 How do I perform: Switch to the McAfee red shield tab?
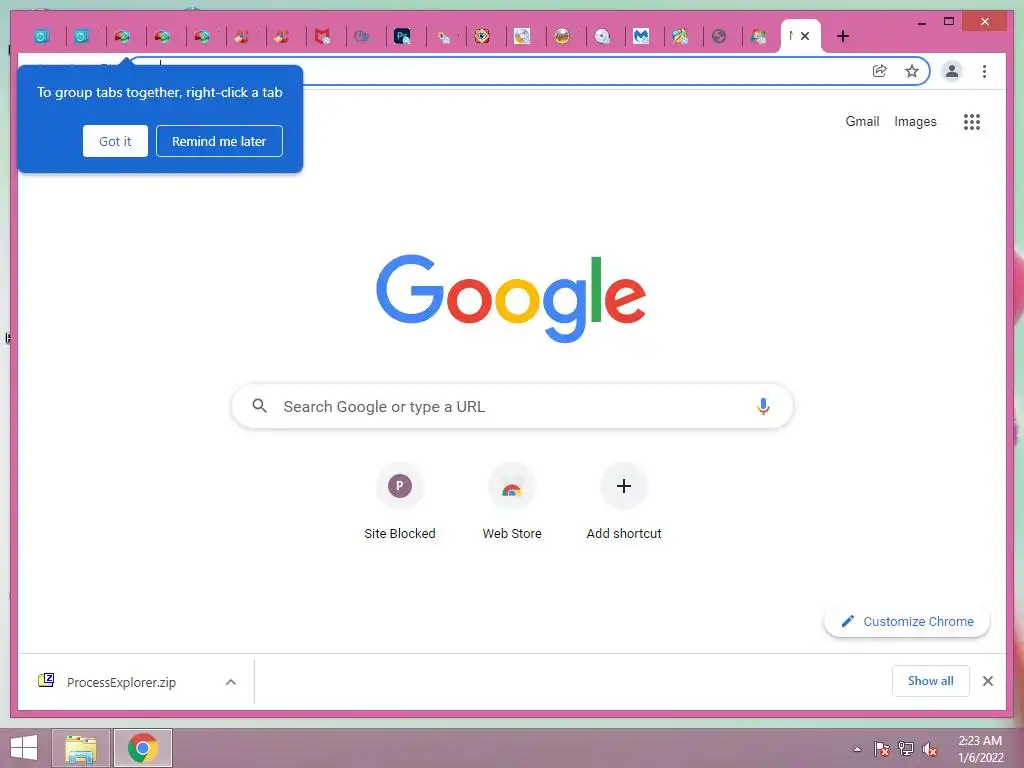point(322,37)
